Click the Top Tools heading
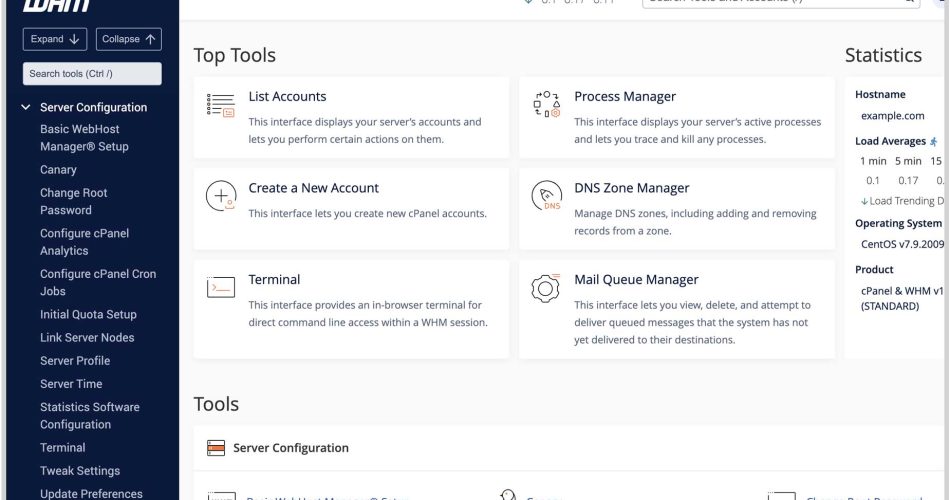Image resolution: width=950 pixels, height=500 pixels. click(234, 55)
